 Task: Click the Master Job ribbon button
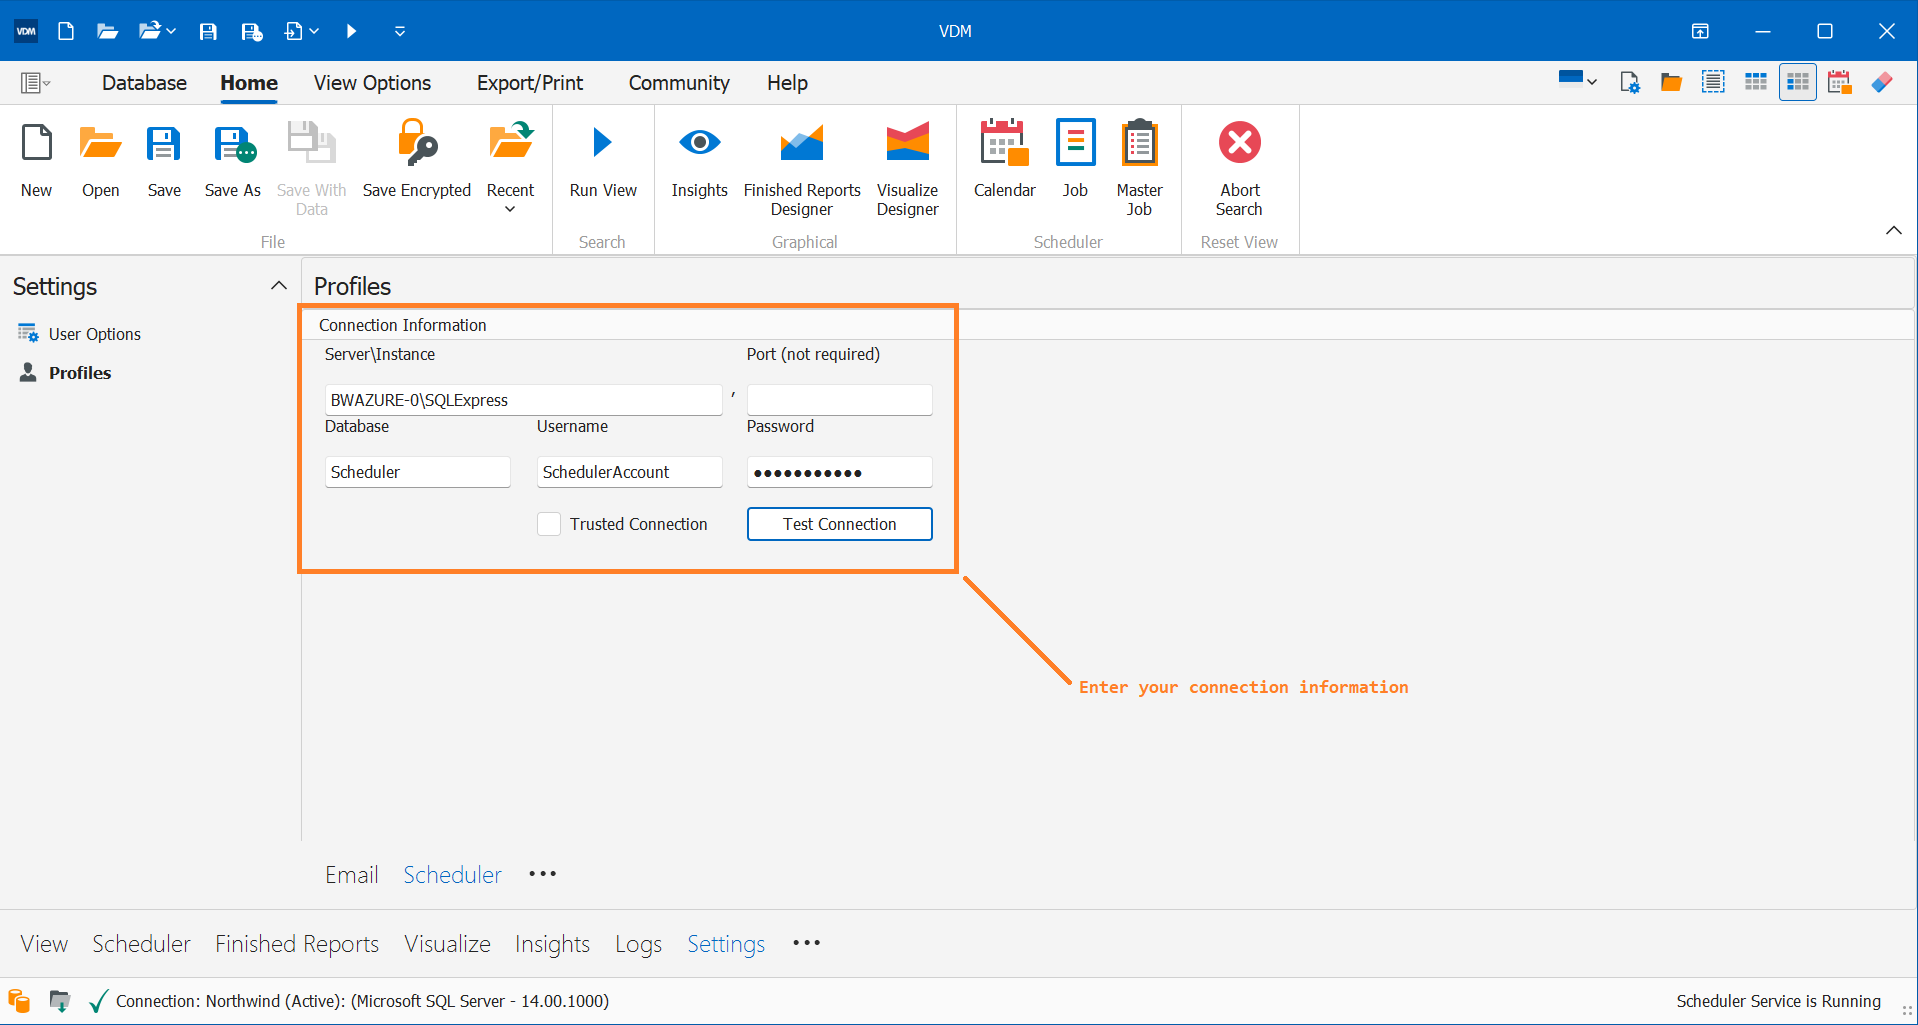(x=1139, y=167)
